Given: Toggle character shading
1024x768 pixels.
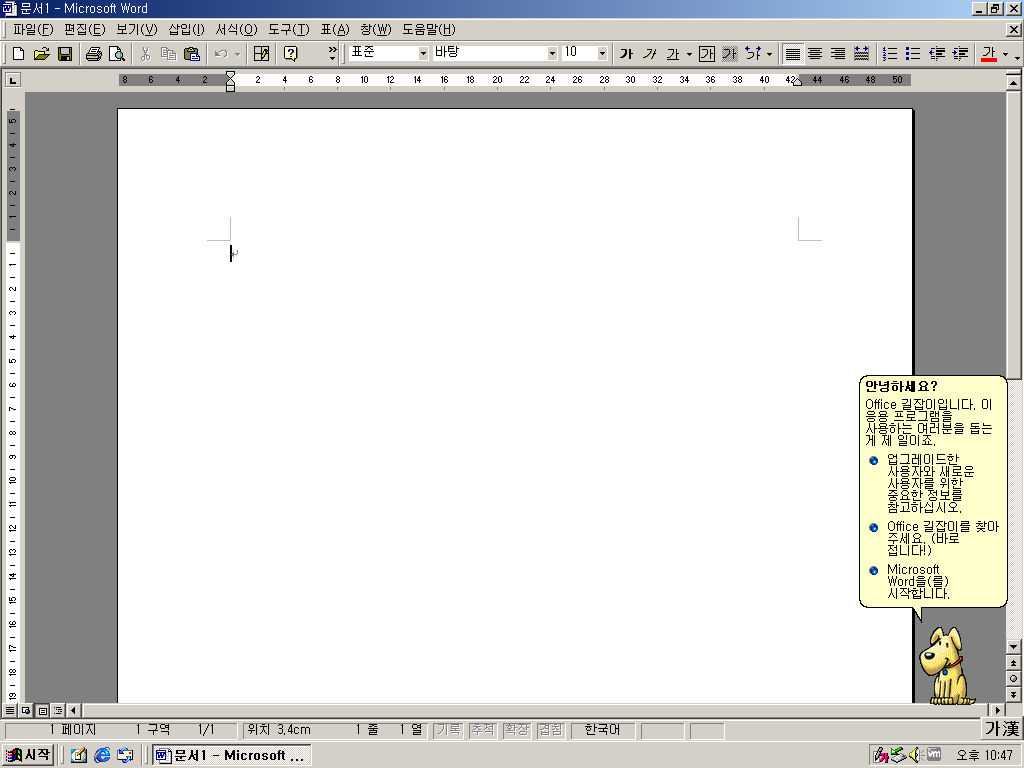Looking at the screenshot, I should tap(729, 54).
